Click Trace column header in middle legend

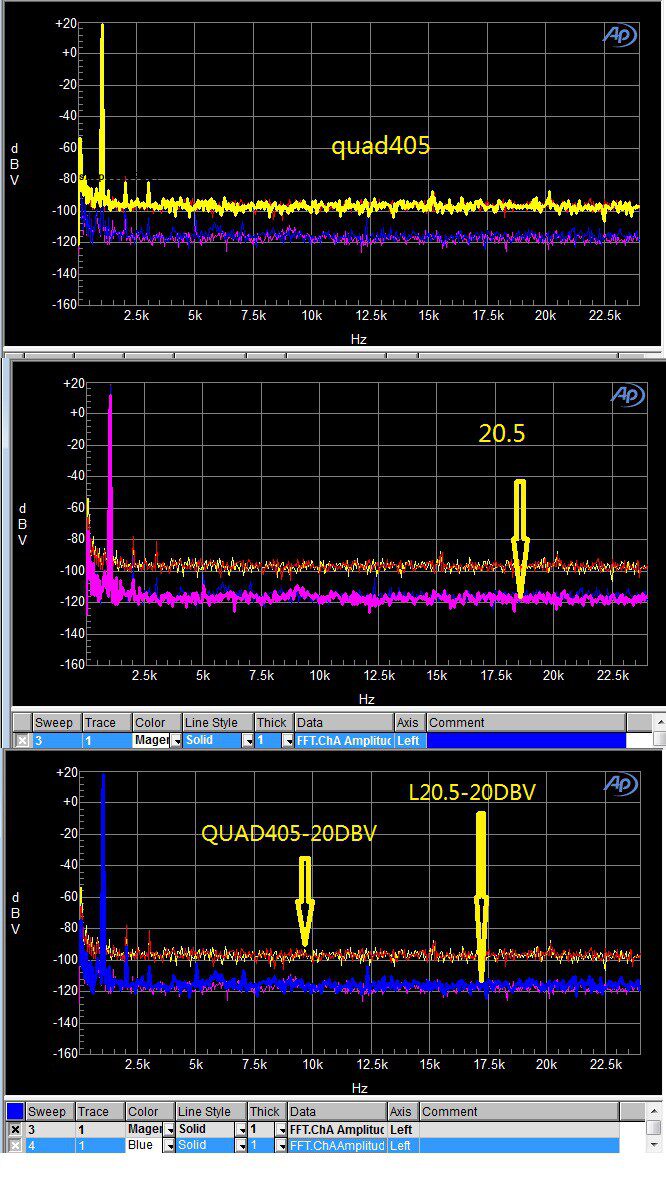(x=107, y=722)
